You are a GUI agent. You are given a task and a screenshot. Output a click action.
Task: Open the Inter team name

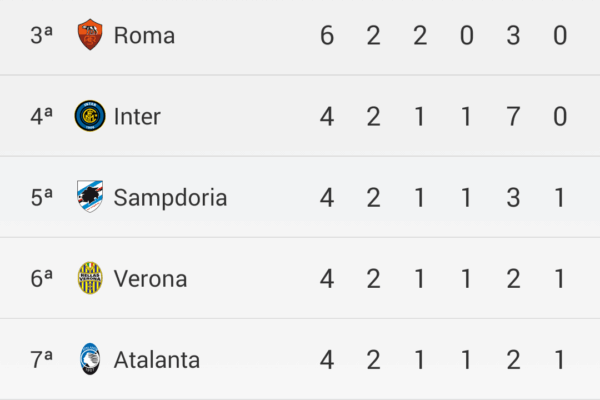[137, 117]
